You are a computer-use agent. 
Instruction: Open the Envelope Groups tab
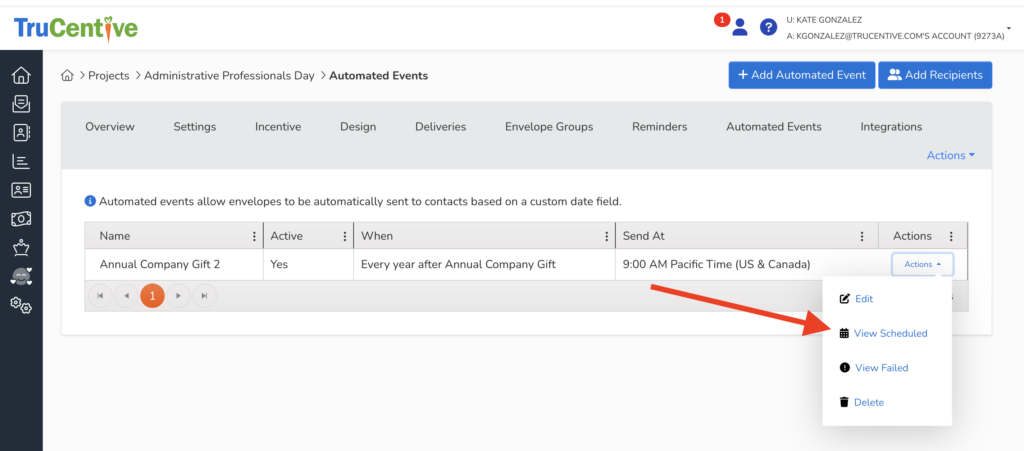tap(548, 127)
